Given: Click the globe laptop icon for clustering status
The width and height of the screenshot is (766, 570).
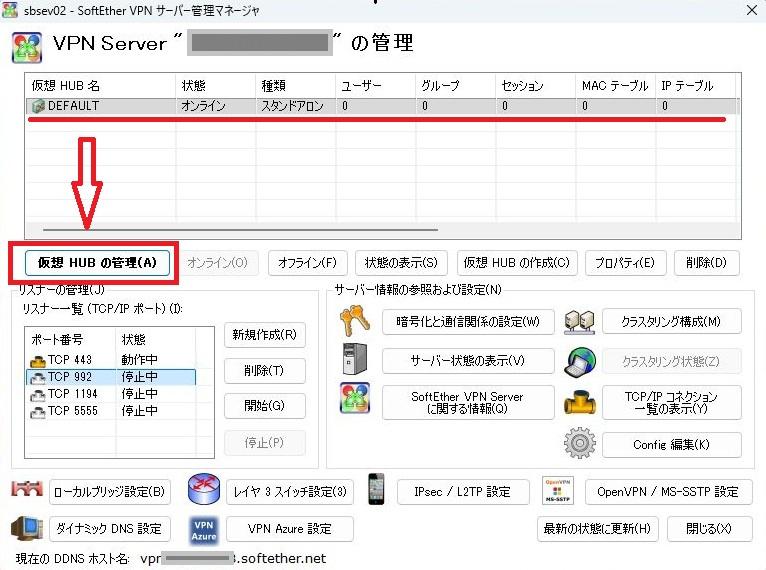Looking at the screenshot, I should click(x=579, y=362).
